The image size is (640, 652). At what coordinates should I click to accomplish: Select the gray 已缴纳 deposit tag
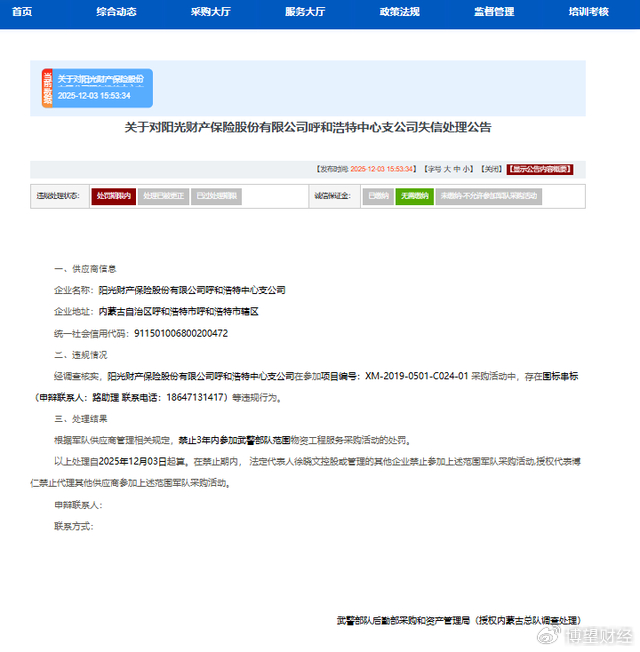click(378, 196)
